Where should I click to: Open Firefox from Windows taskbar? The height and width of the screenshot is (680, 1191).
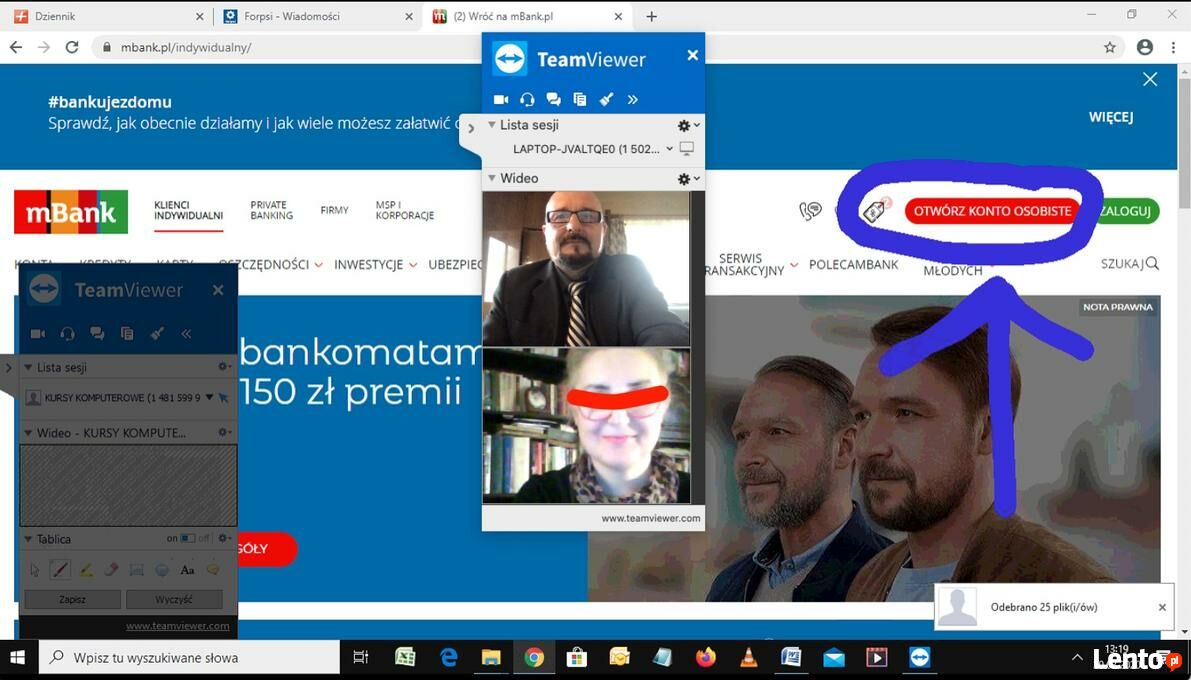click(x=706, y=657)
